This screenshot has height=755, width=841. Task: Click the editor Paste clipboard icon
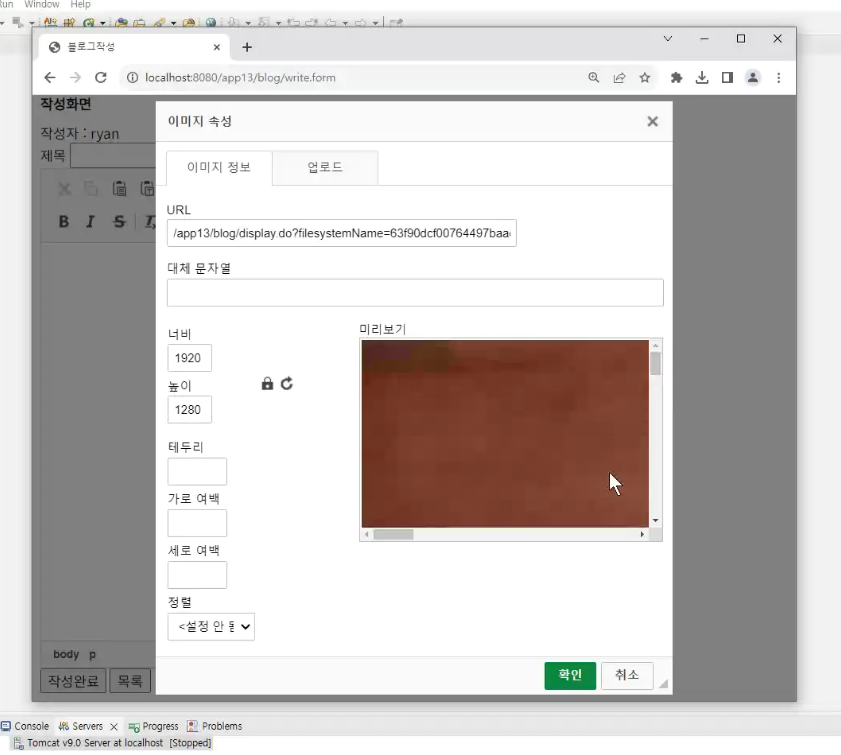pyautogui.click(x=119, y=189)
